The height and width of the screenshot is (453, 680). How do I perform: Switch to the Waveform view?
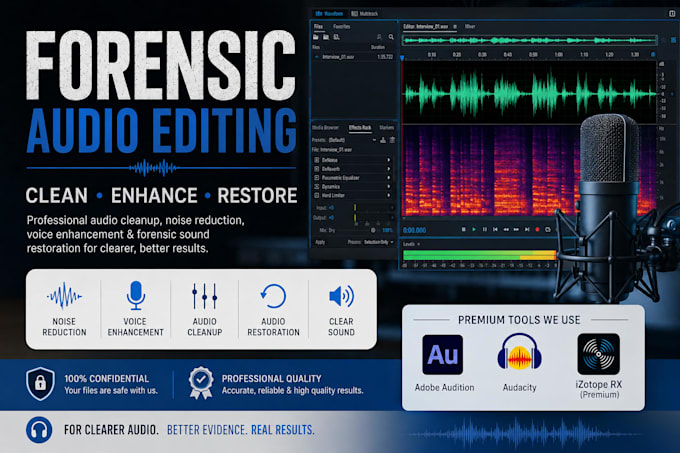coord(330,13)
